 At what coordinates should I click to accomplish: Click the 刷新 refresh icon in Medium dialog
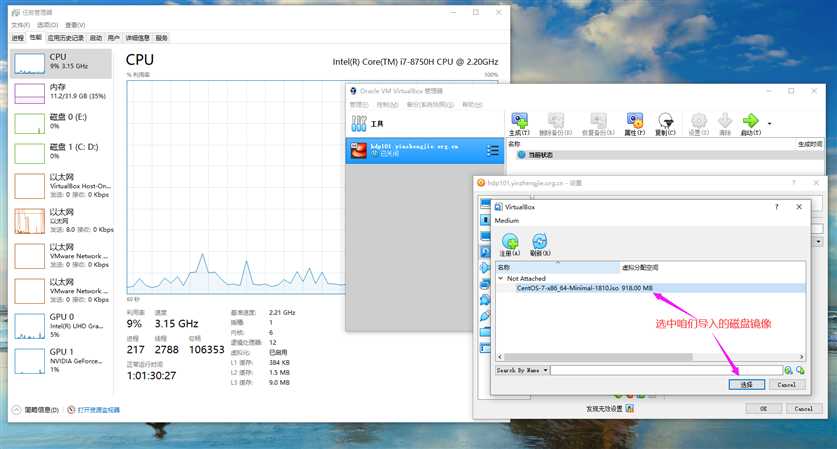point(539,241)
